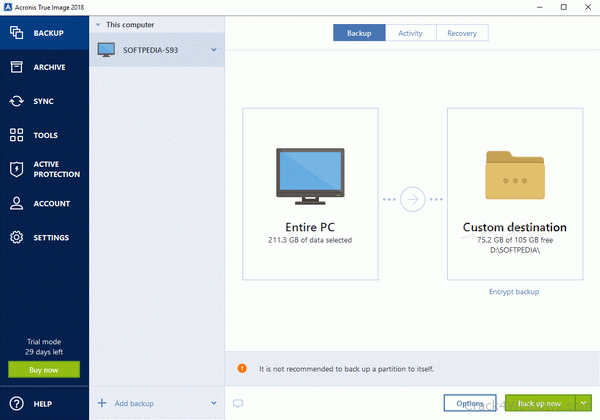Screen dimensions: 600x420
Task: Click the ACTIVE PROTECTION label
Action: pyautogui.click(x=57, y=169)
